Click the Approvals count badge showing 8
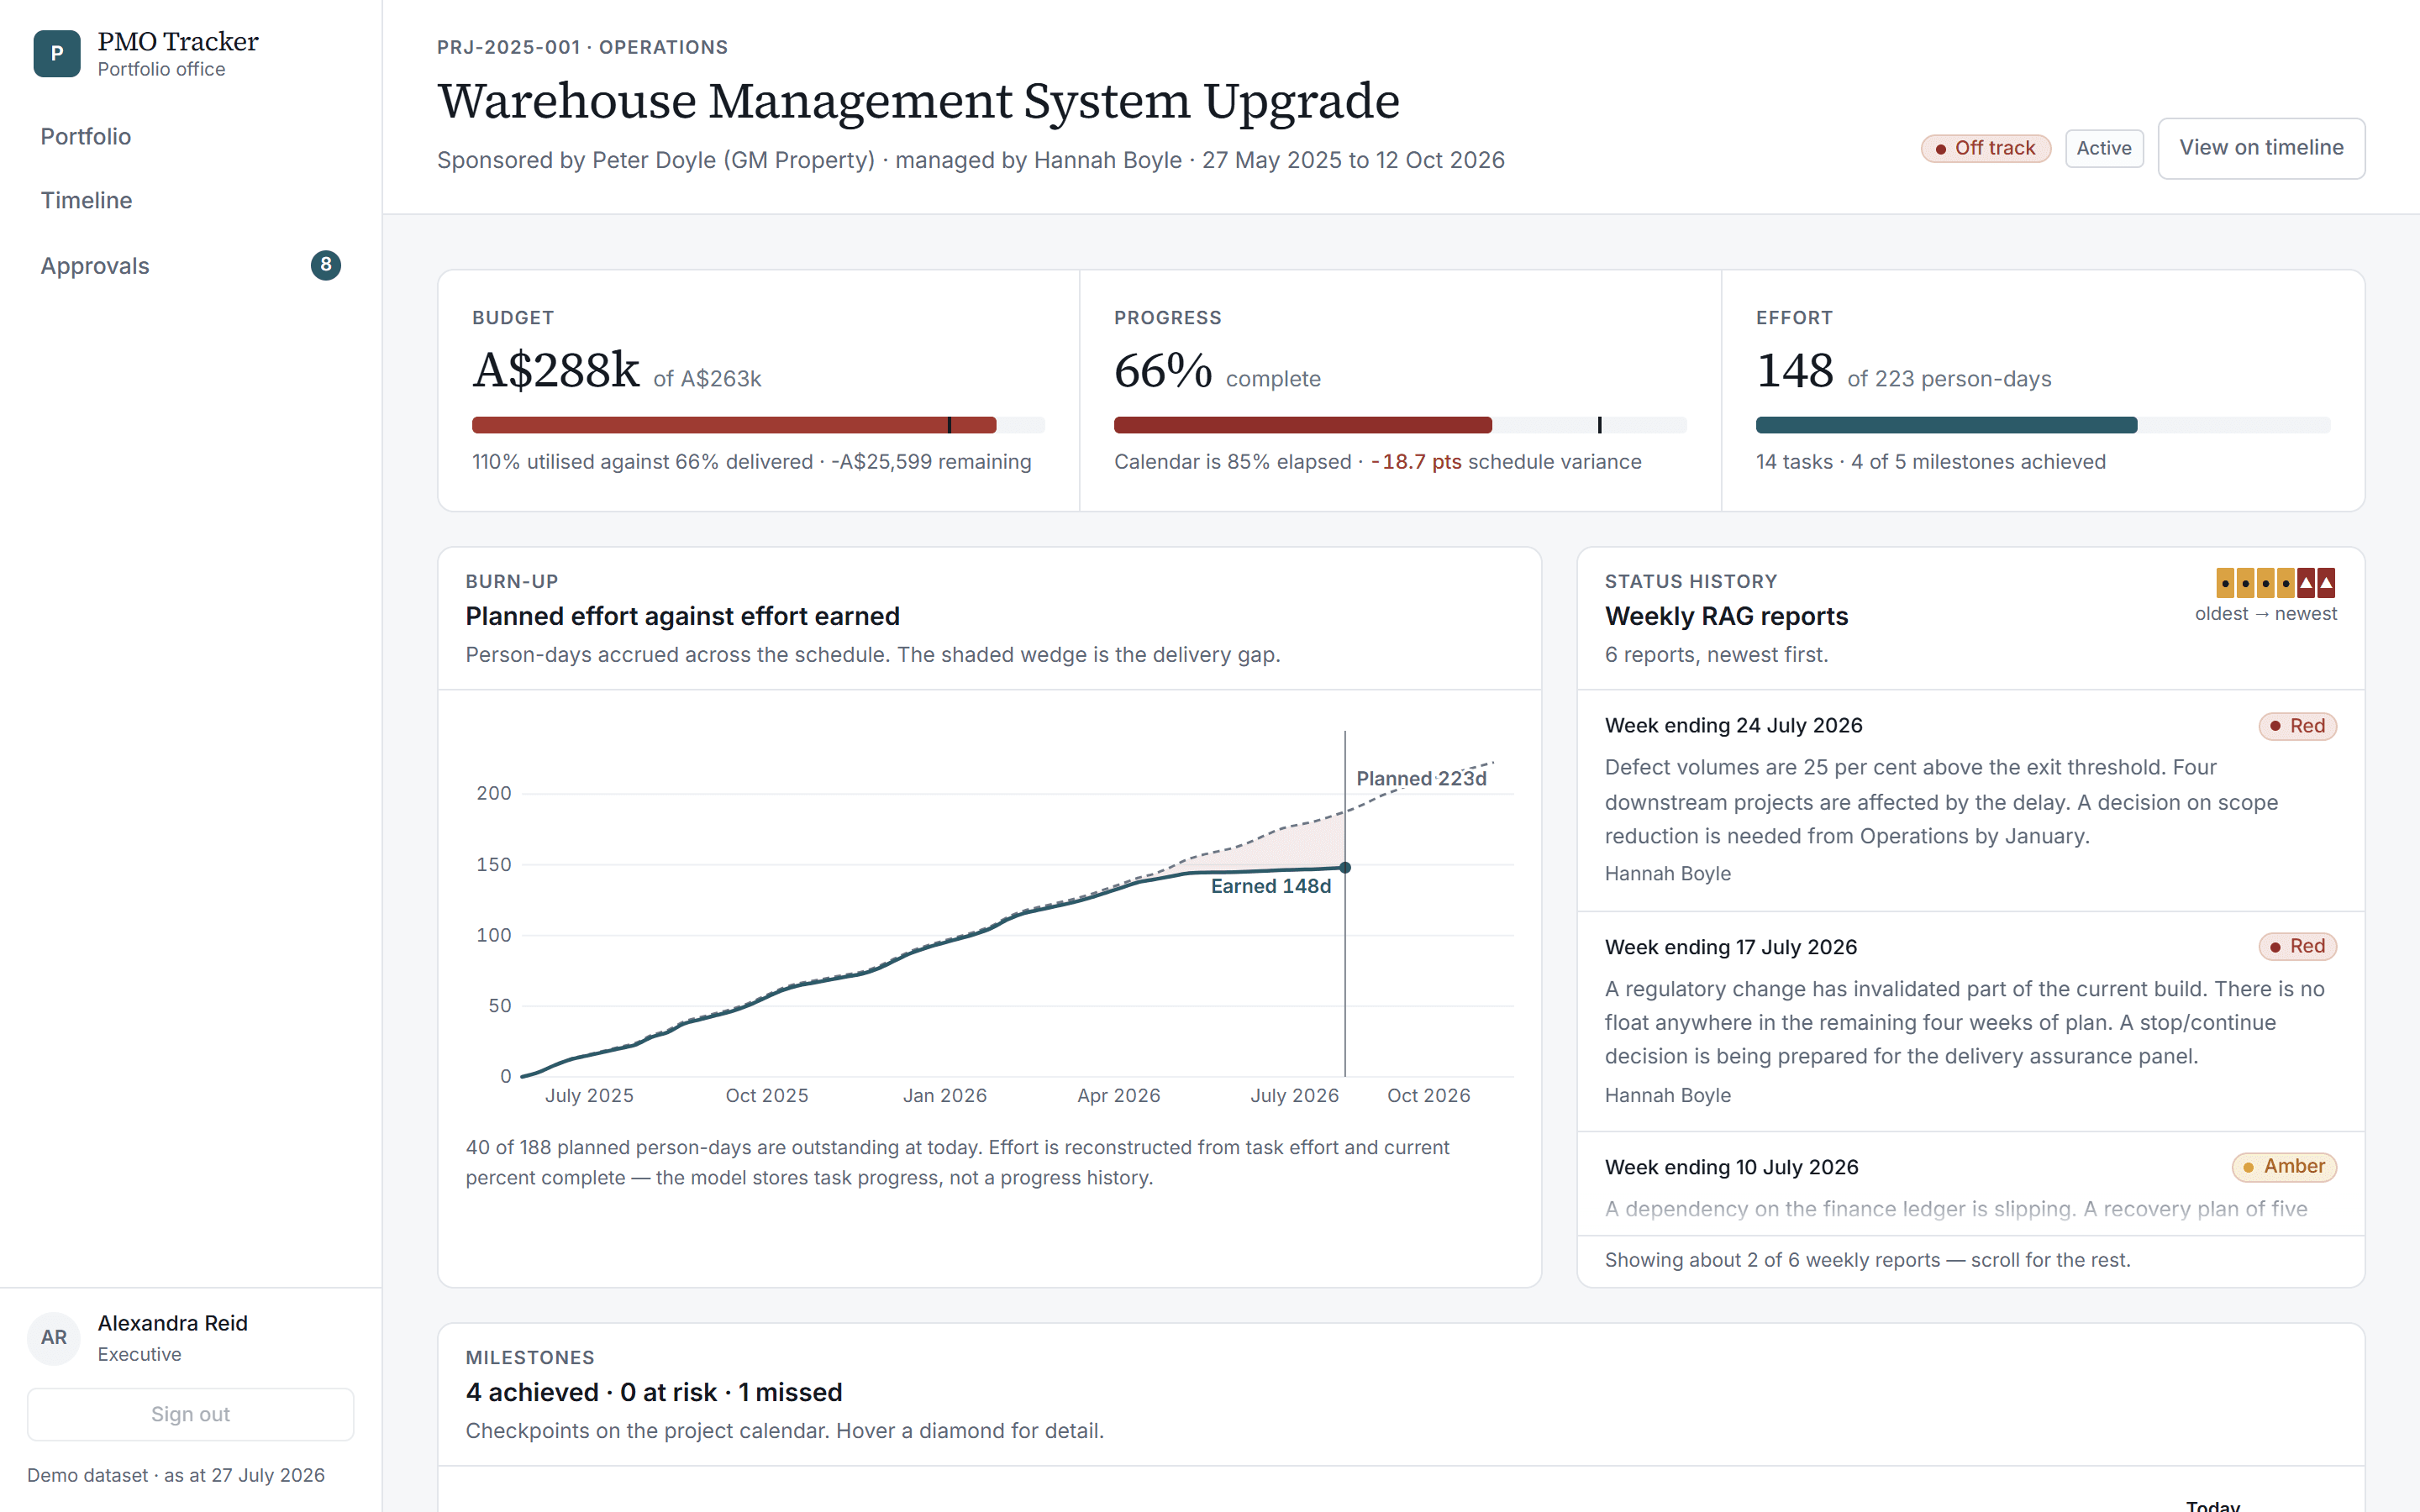The width and height of the screenshot is (2420, 1512). pos(325,265)
